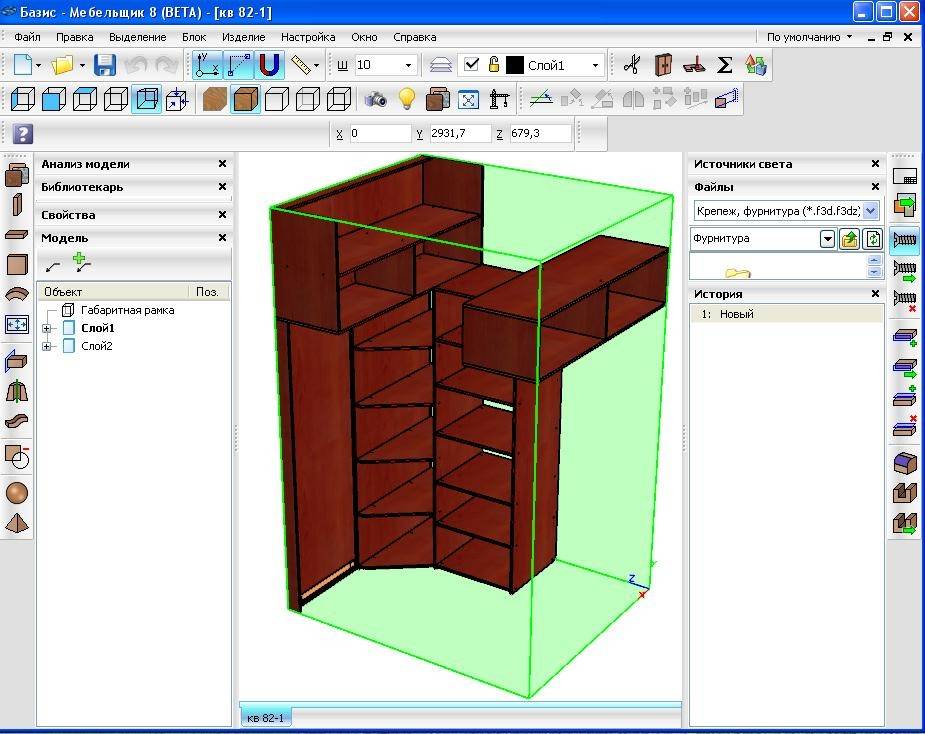
Task: Close the История panel
Action: pos(875,294)
